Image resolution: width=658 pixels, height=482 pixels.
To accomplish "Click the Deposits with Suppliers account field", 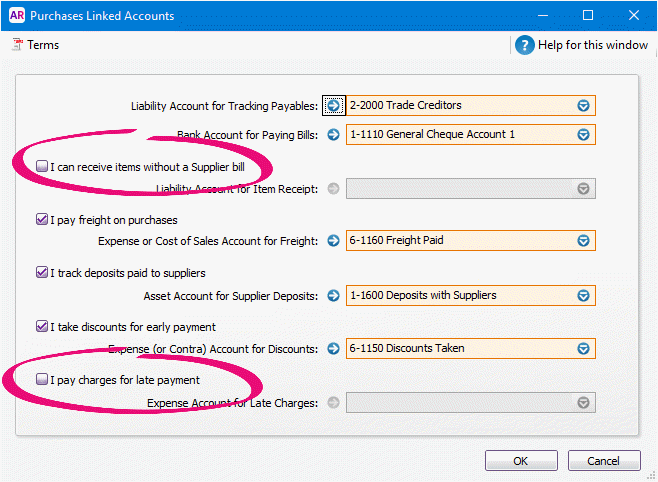I will [x=470, y=295].
